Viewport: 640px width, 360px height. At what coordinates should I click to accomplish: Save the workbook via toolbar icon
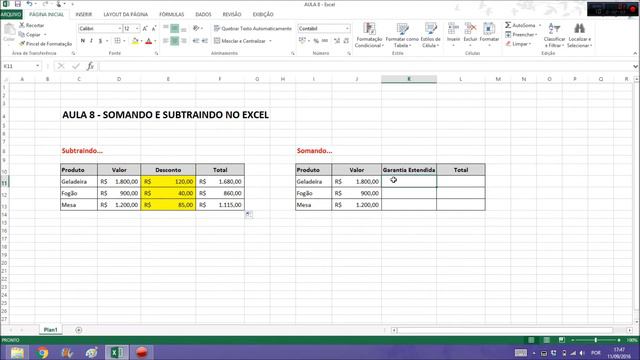point(18,4)
